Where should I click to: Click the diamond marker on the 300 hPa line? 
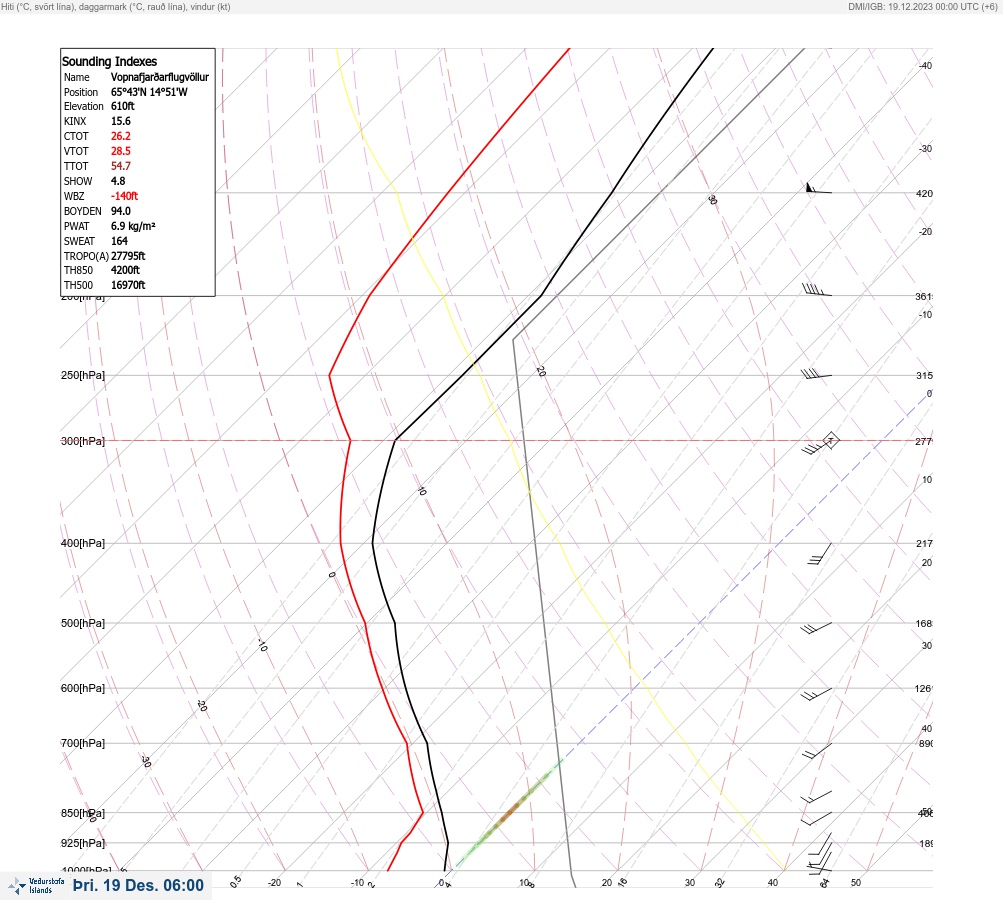tap(830, 440)
